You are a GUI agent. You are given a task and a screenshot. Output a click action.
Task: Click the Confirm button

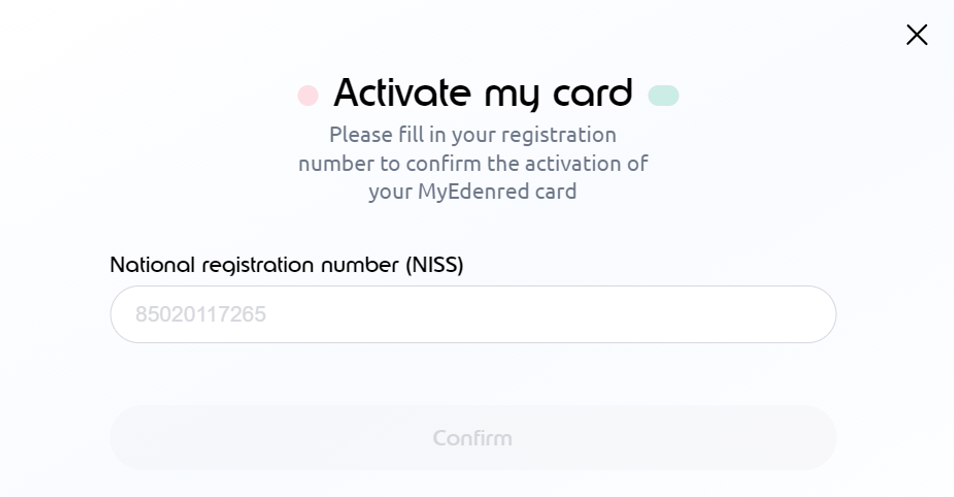point(473,438)
